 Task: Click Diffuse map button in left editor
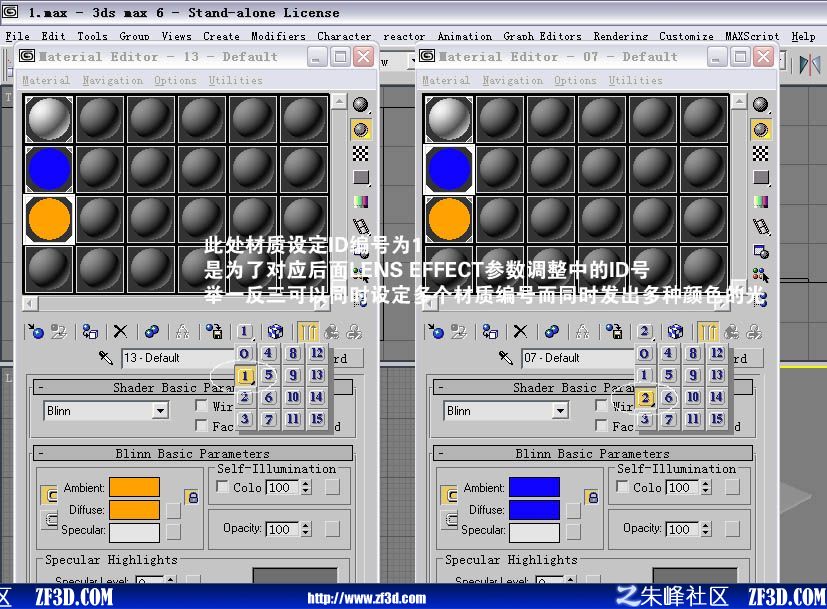click(x=174, y=510)
